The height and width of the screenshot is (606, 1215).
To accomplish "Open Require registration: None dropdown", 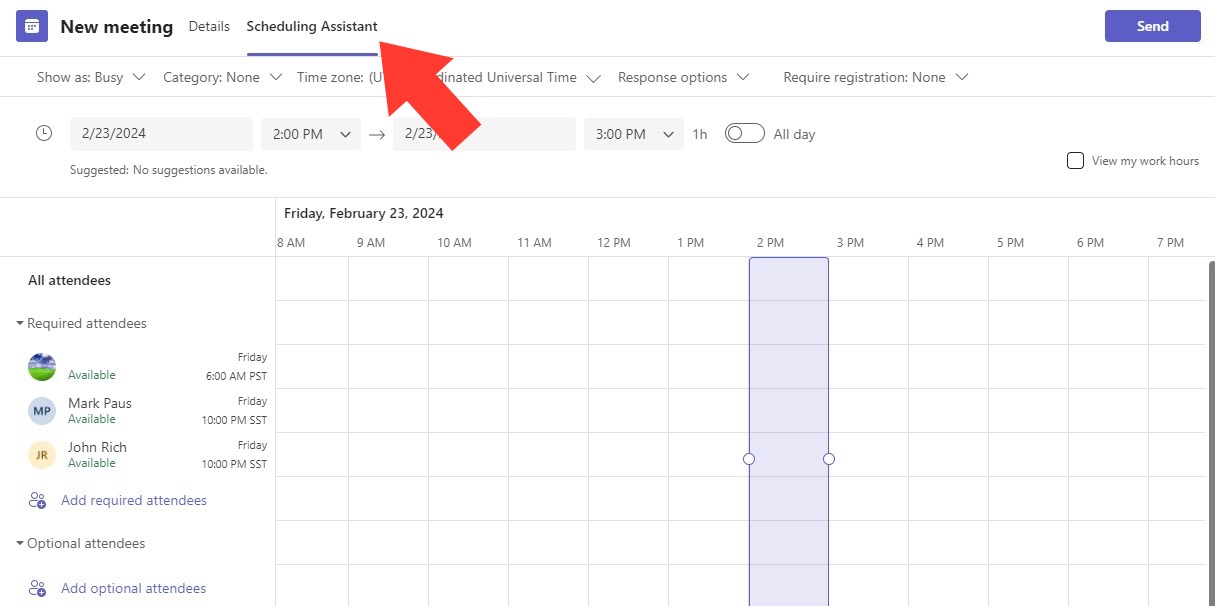I will tap(876, 77).
